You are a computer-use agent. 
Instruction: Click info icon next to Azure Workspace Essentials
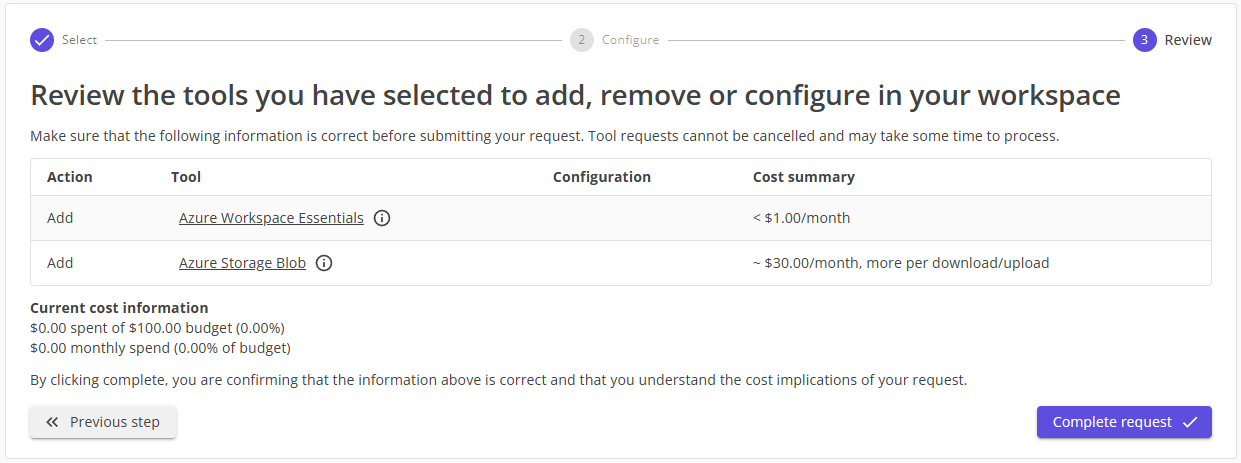pos(382,218)
